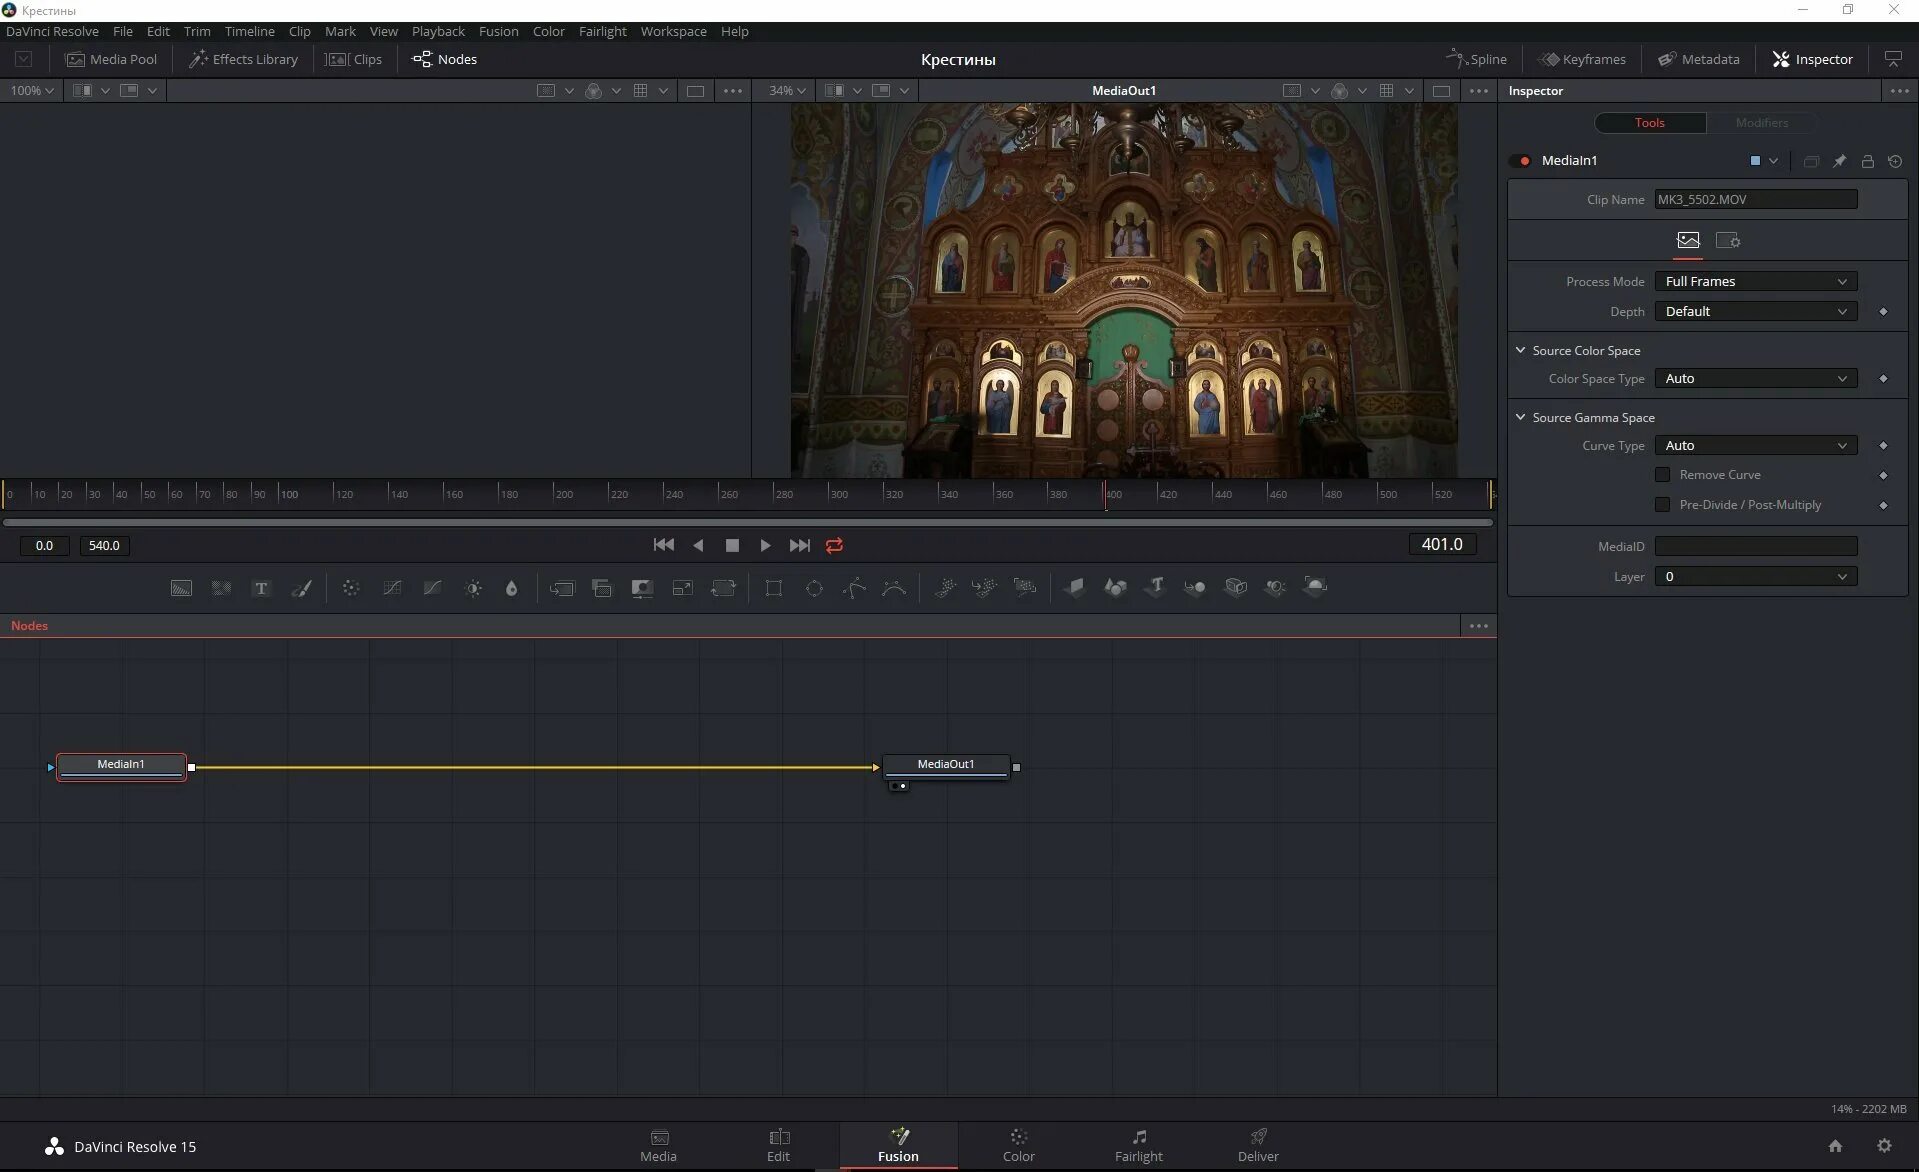Open the Media Pool panel
The width and height of the screenshot is (1919, 1172).
tap(111, 59)
